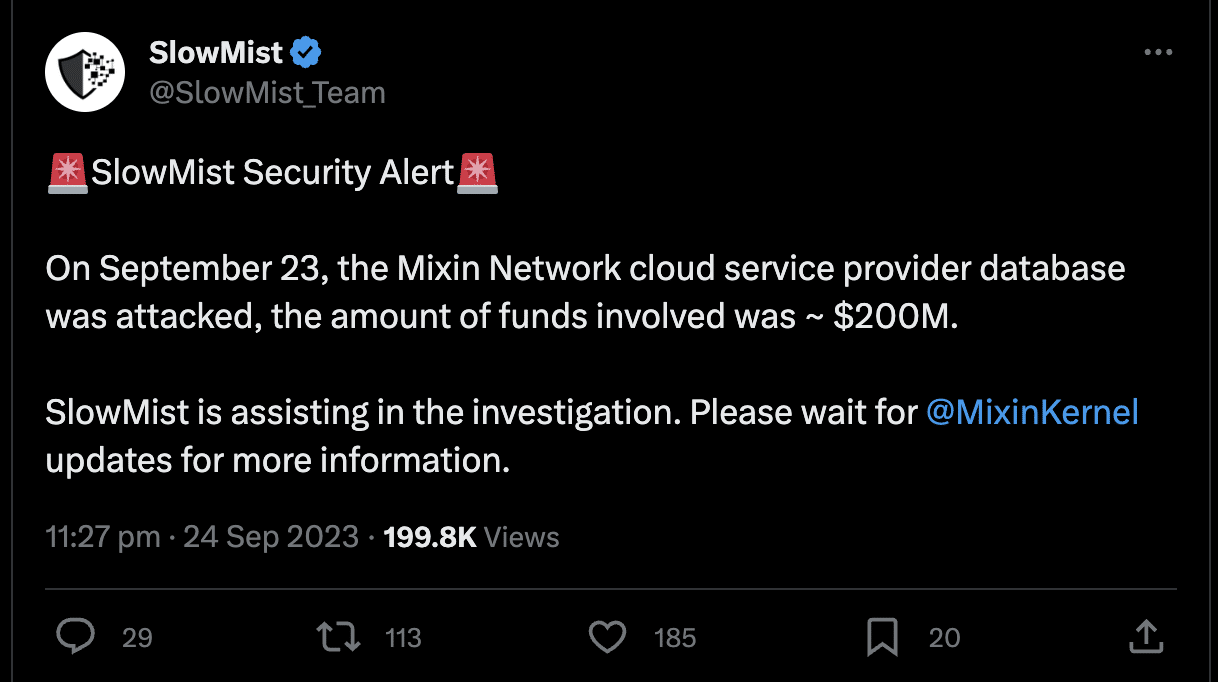Click the siren emoji after 'Security Alert'

click(476, 173)
